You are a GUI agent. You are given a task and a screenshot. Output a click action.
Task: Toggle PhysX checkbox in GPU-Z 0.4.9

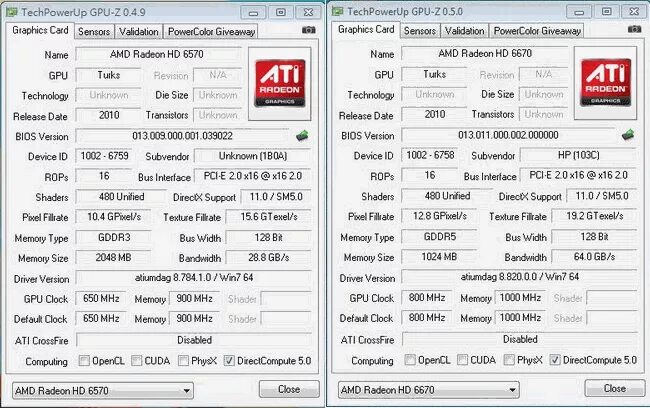pos(183,360)
